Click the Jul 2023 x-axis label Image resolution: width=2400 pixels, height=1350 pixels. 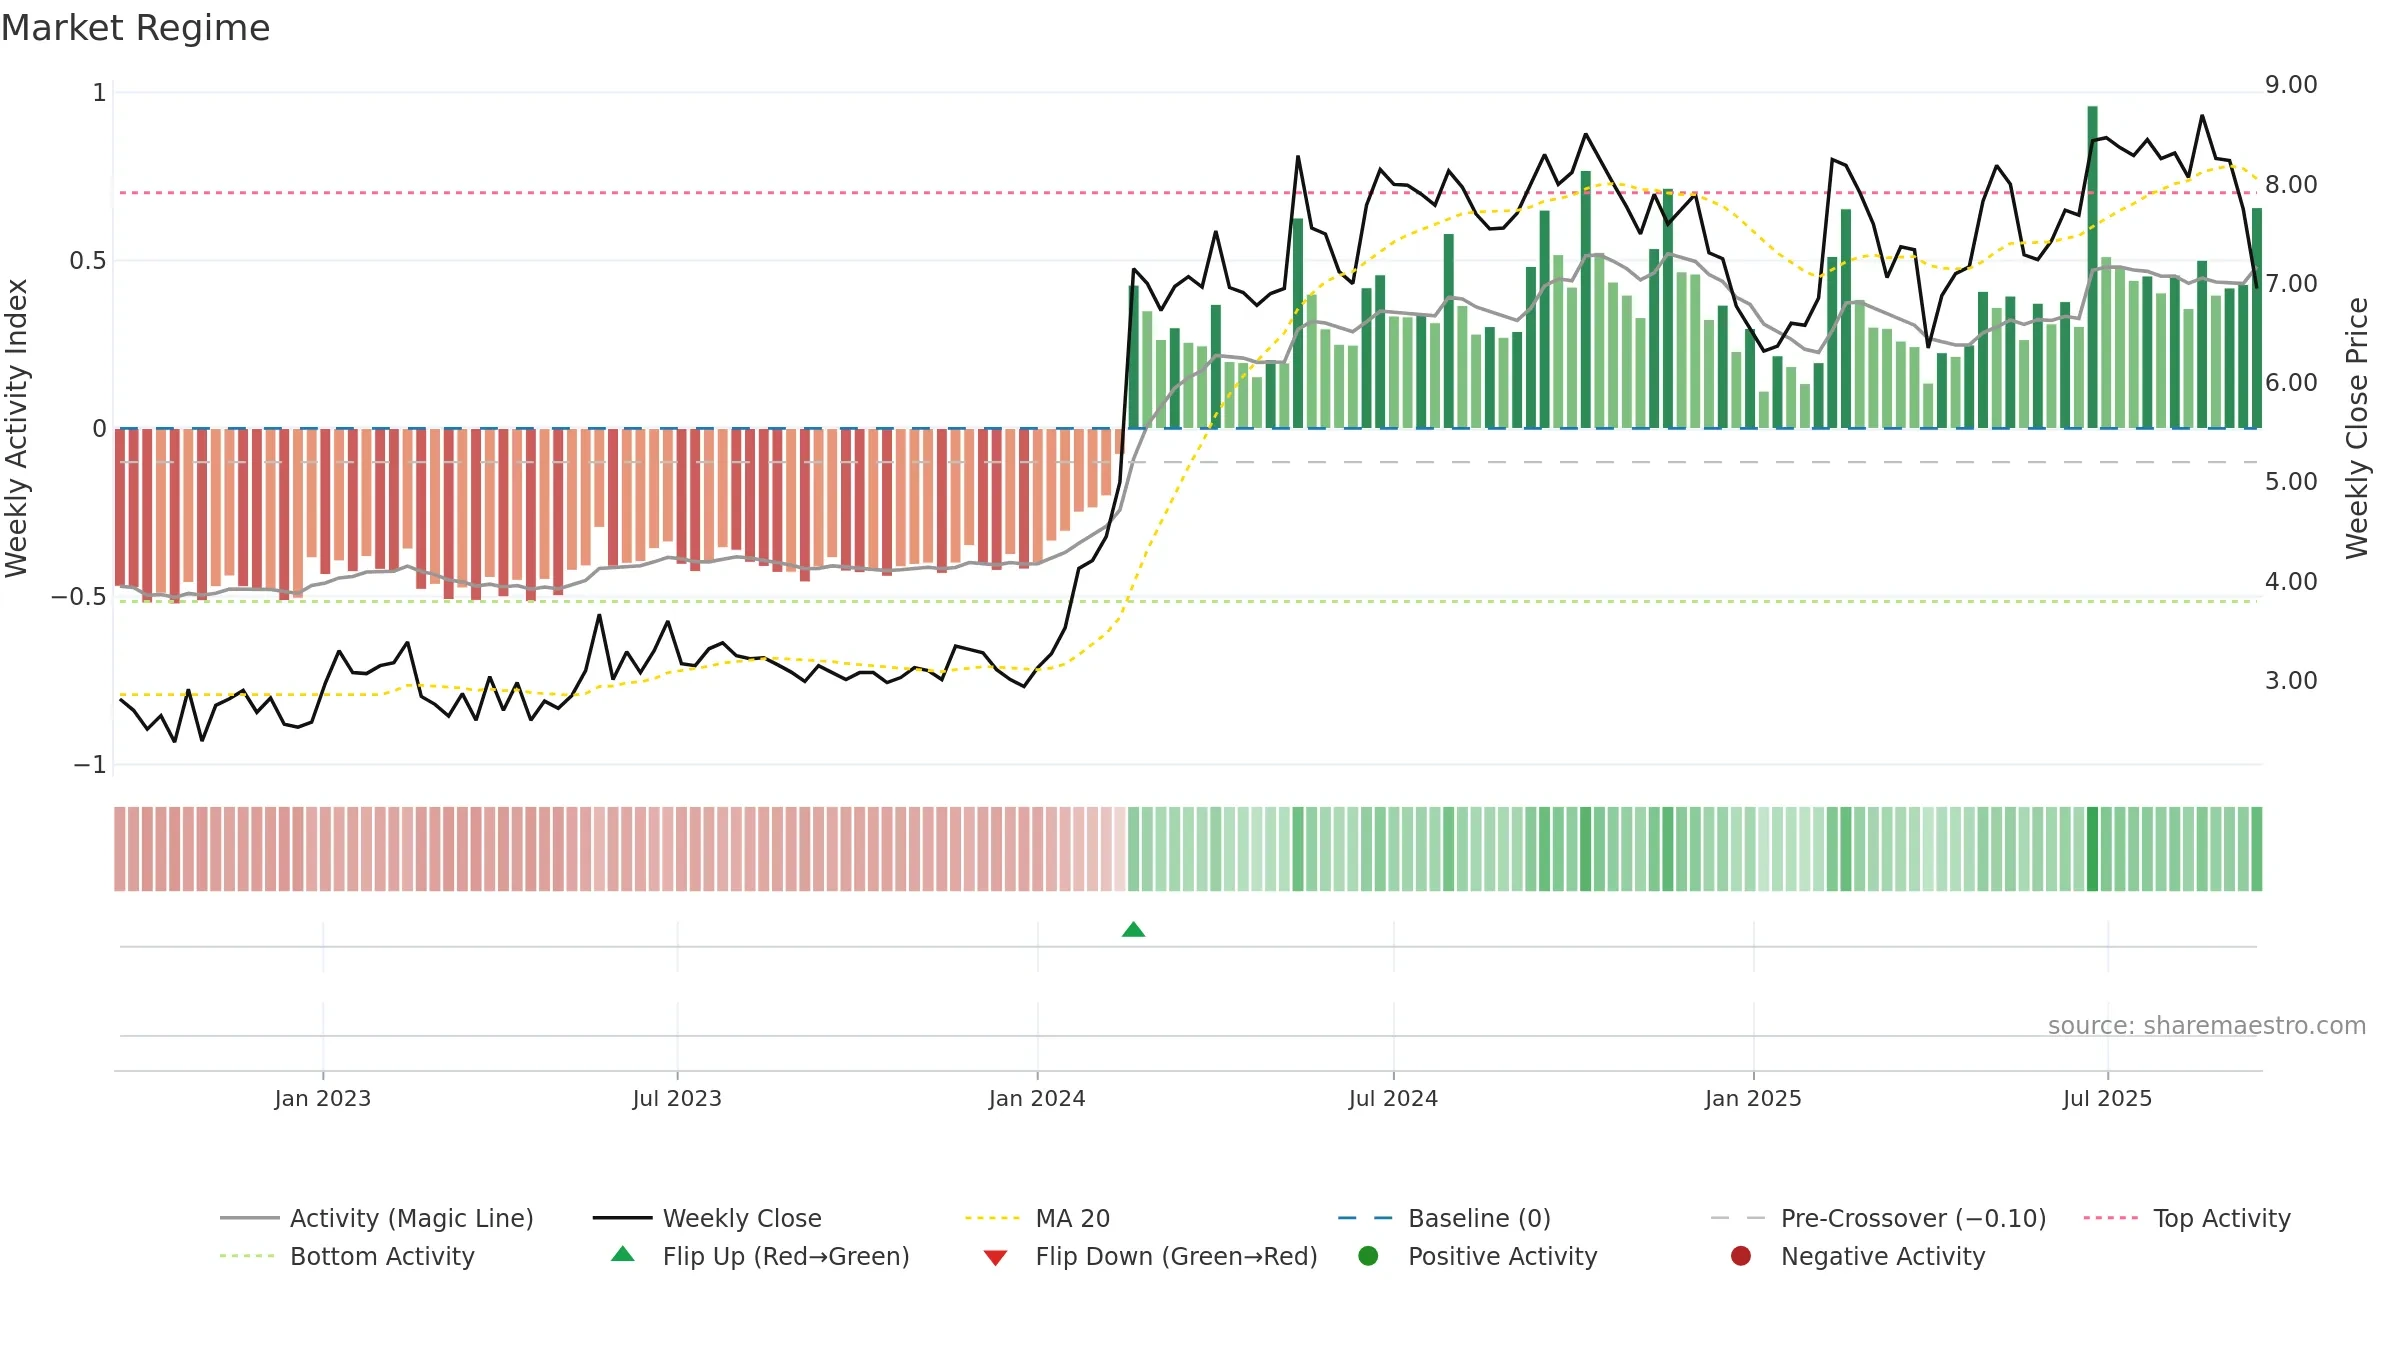pos(677,1098)
